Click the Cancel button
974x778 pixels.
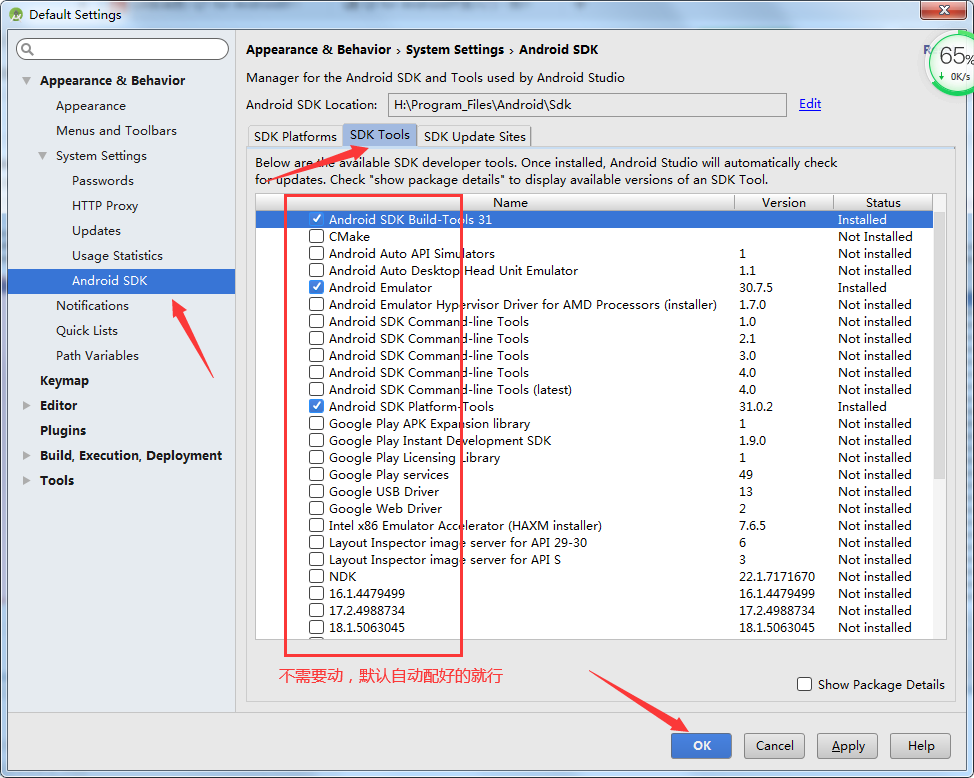(775, 746)
